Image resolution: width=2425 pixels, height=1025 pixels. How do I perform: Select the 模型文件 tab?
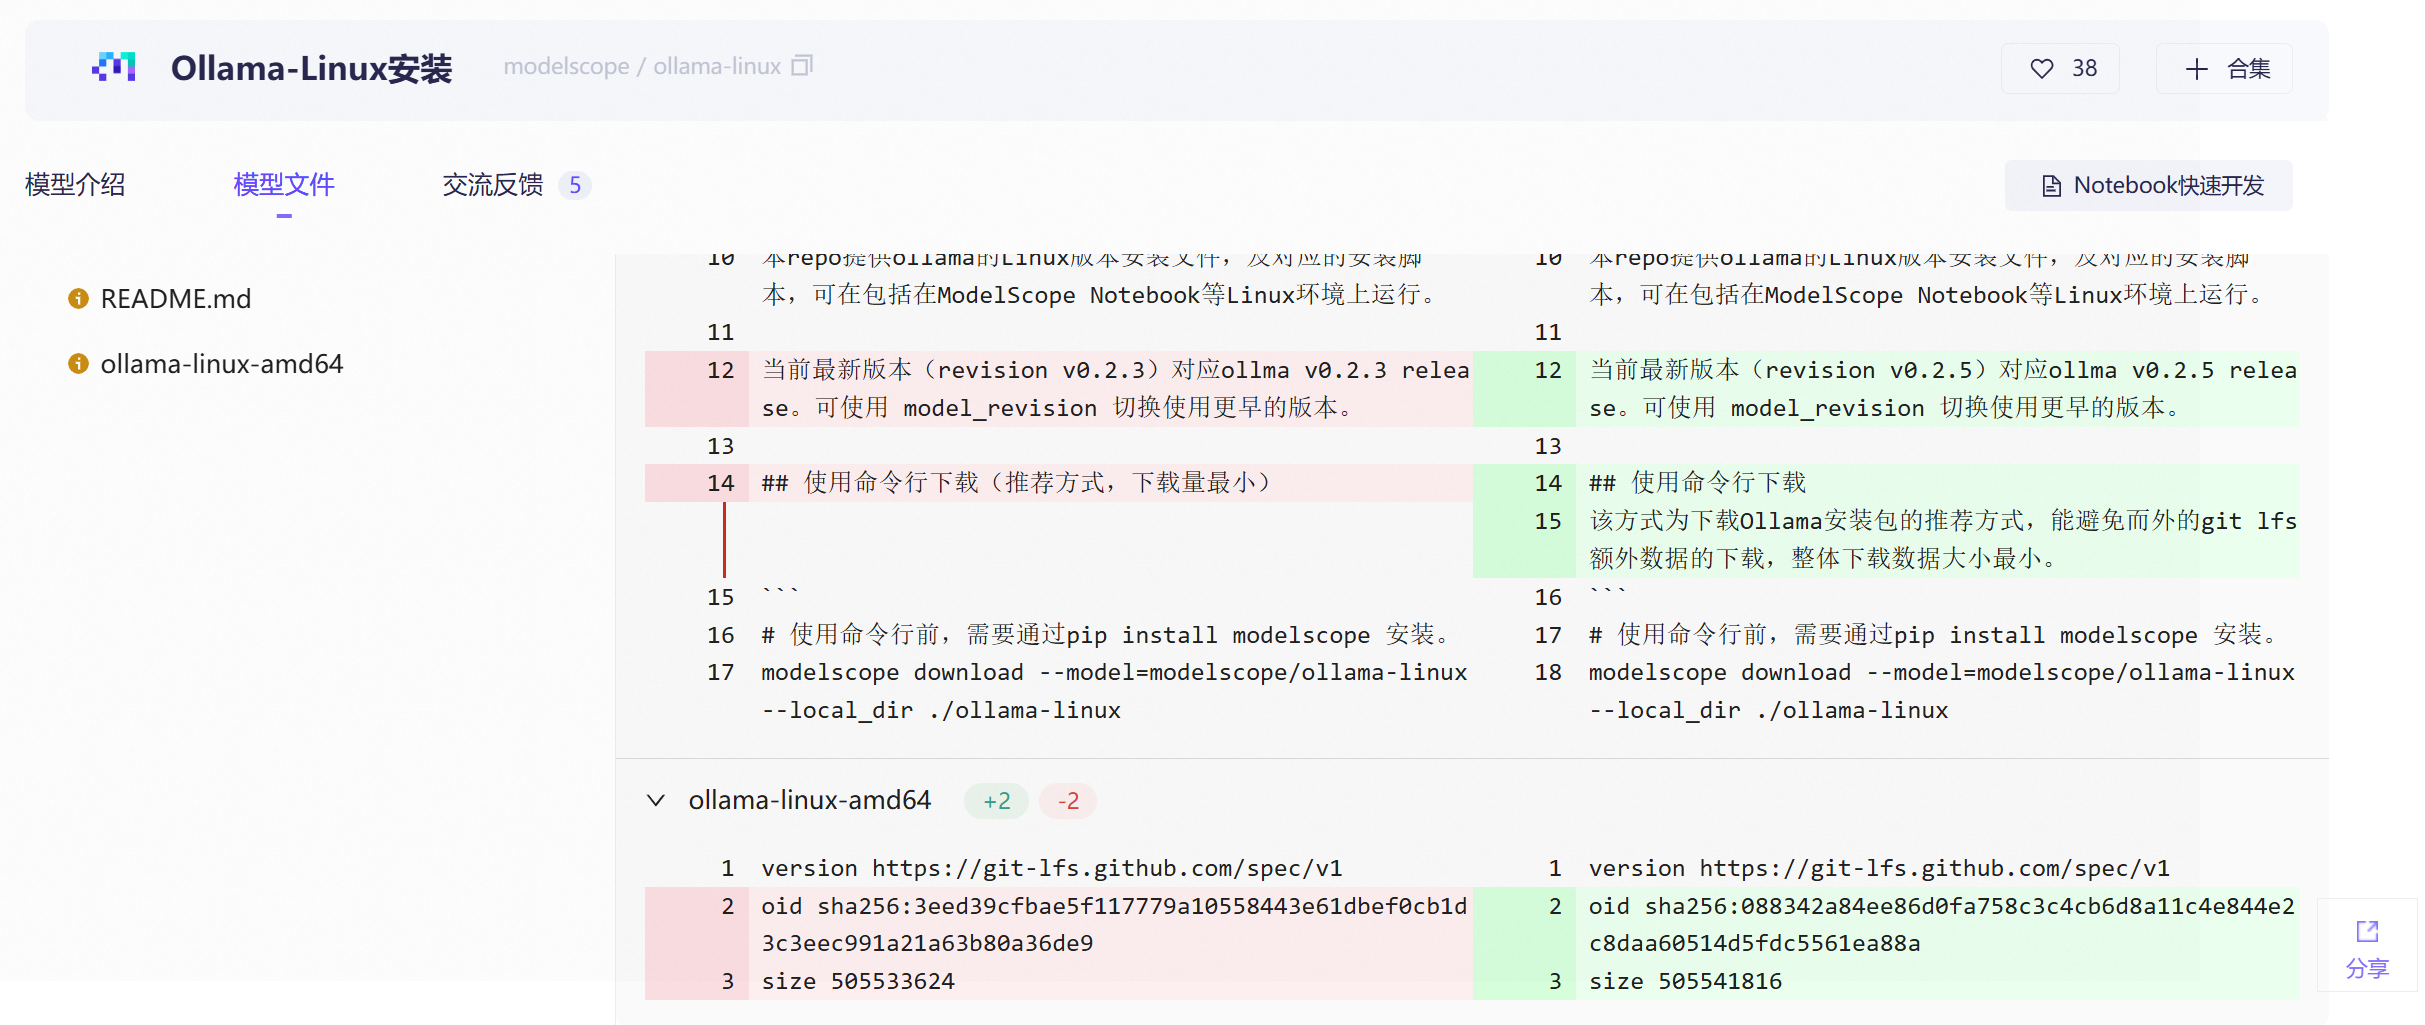pyautogui.click(x=284, y=185)
